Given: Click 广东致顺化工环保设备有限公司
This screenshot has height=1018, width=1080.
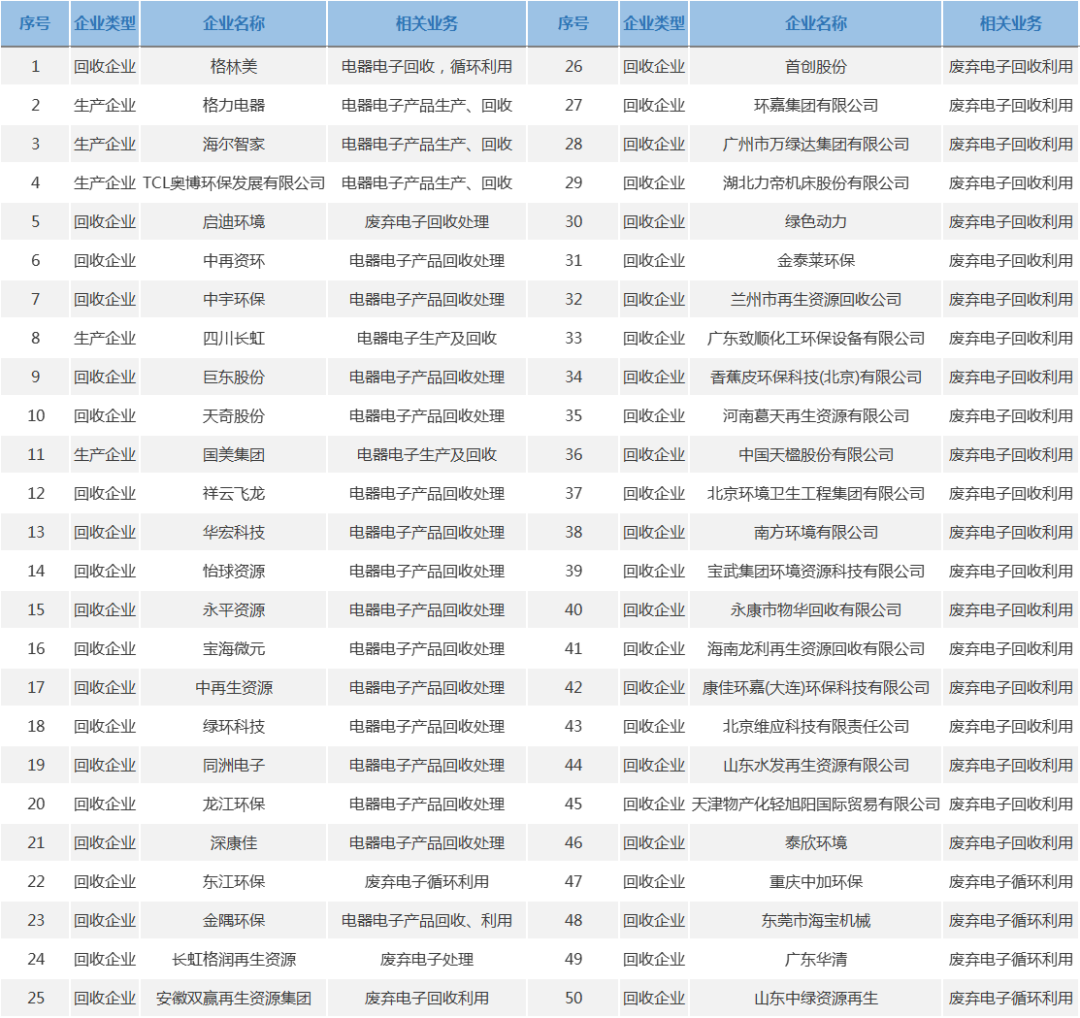Looking at the screenshot, I should [816, 338].
